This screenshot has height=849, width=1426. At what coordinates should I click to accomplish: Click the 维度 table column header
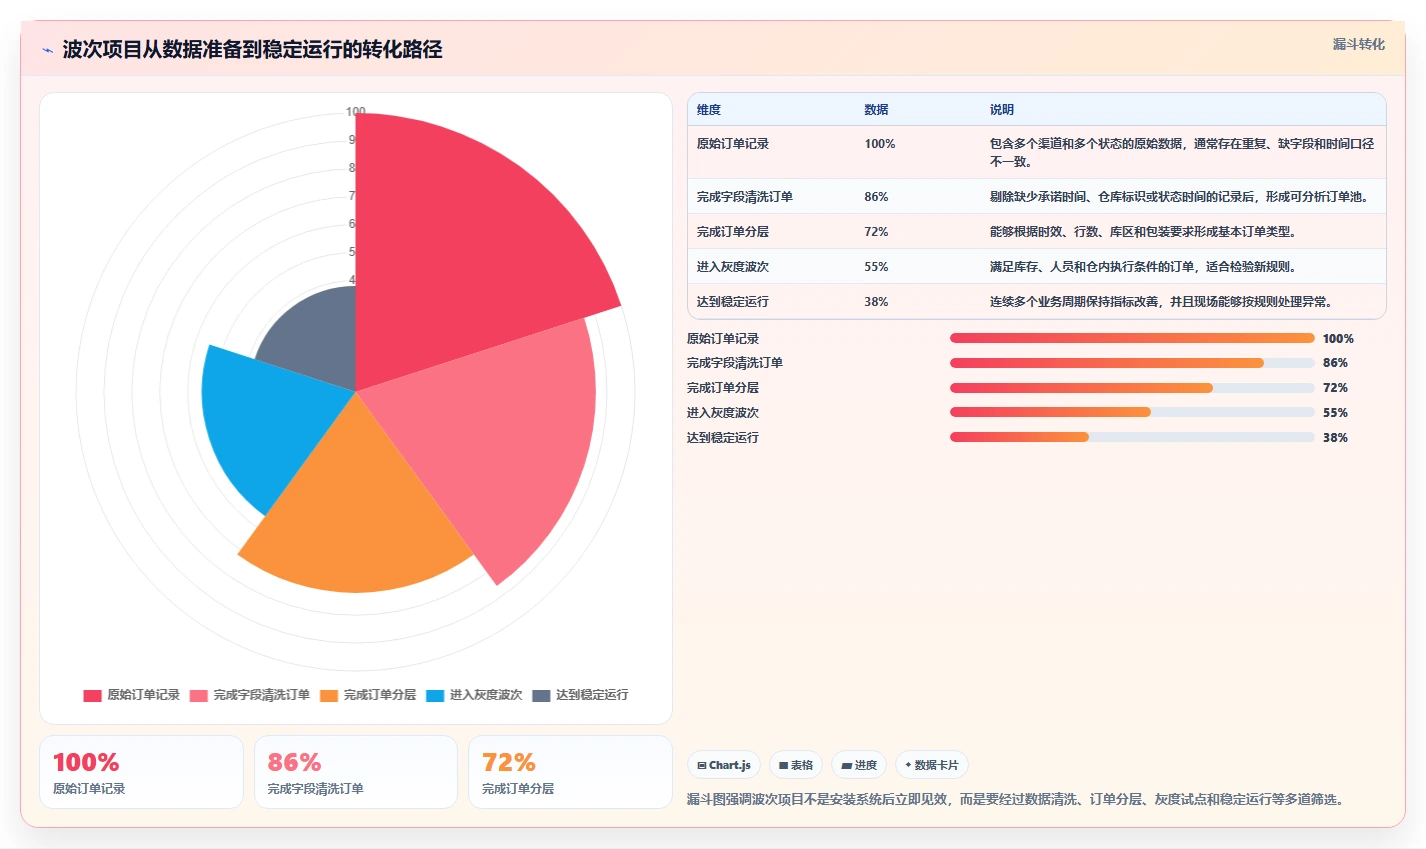click(x=709, y=110)
